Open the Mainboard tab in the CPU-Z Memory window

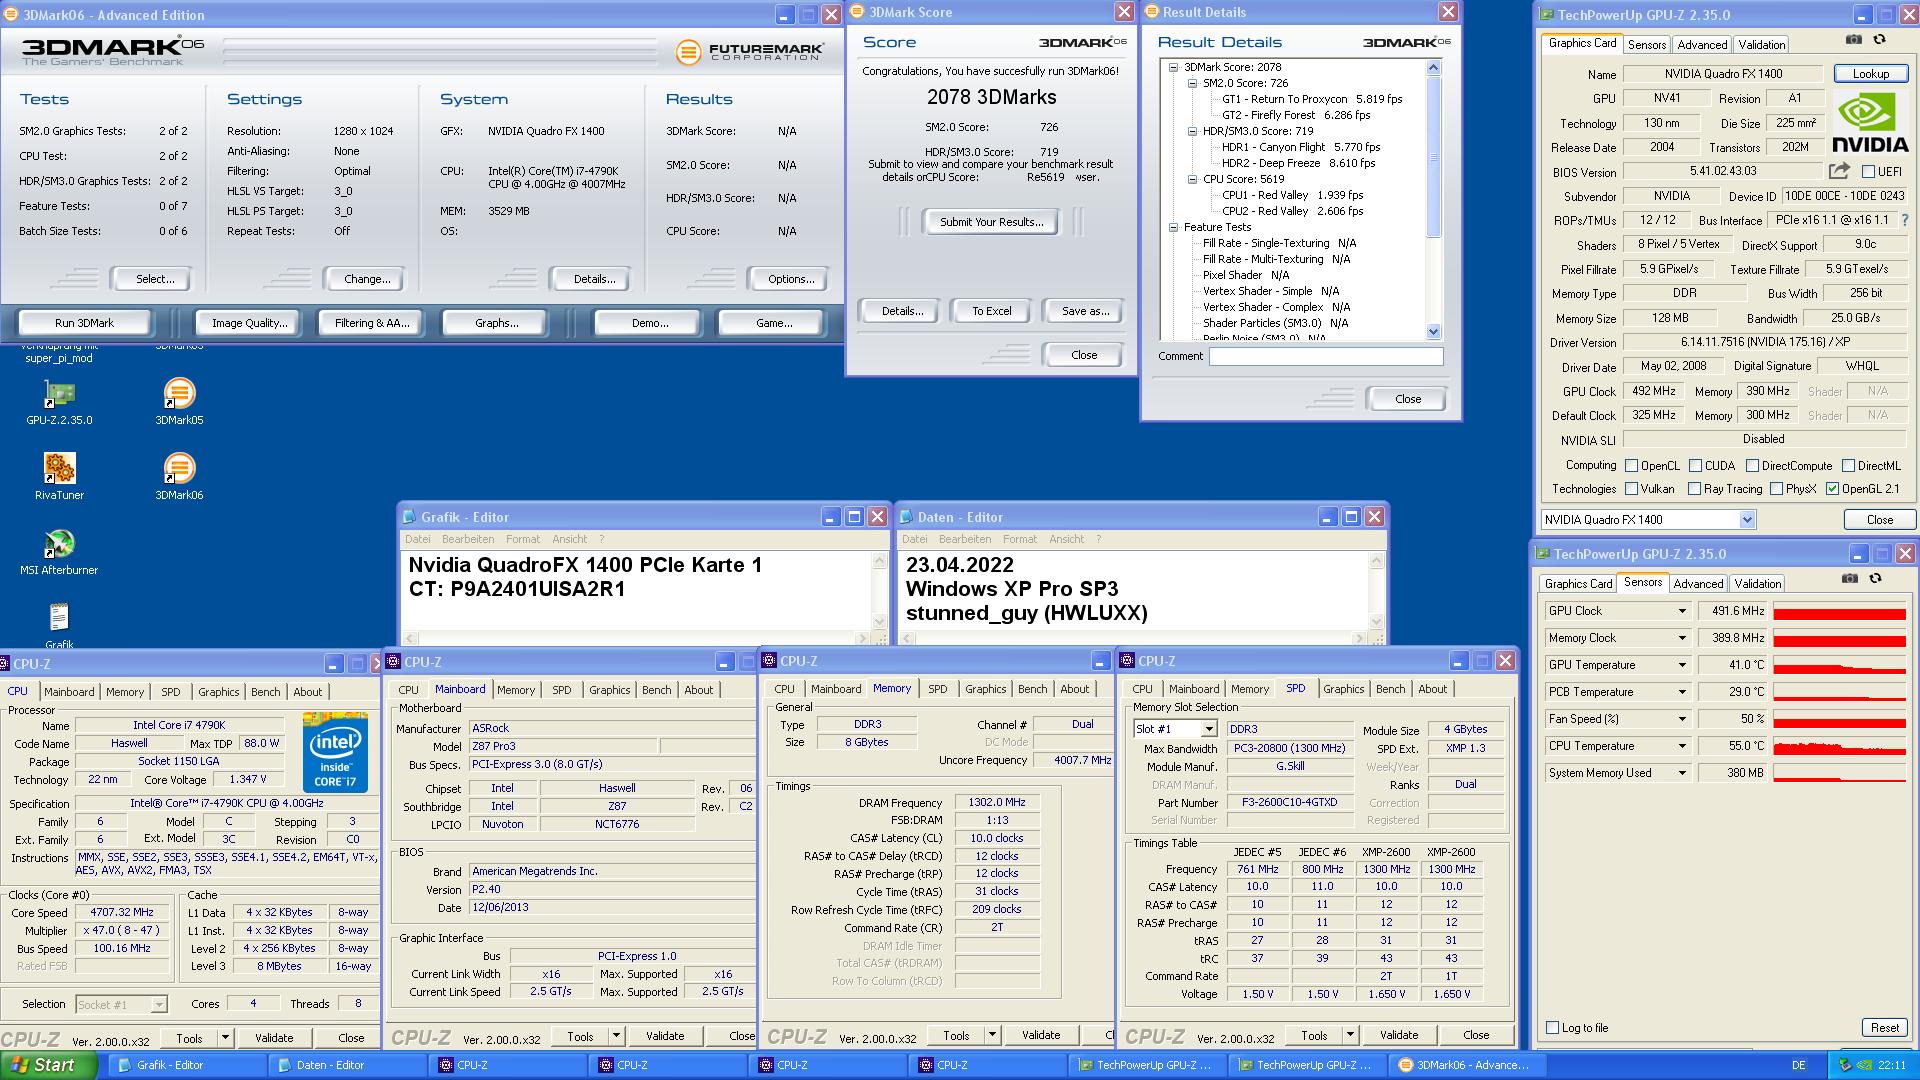836,689
